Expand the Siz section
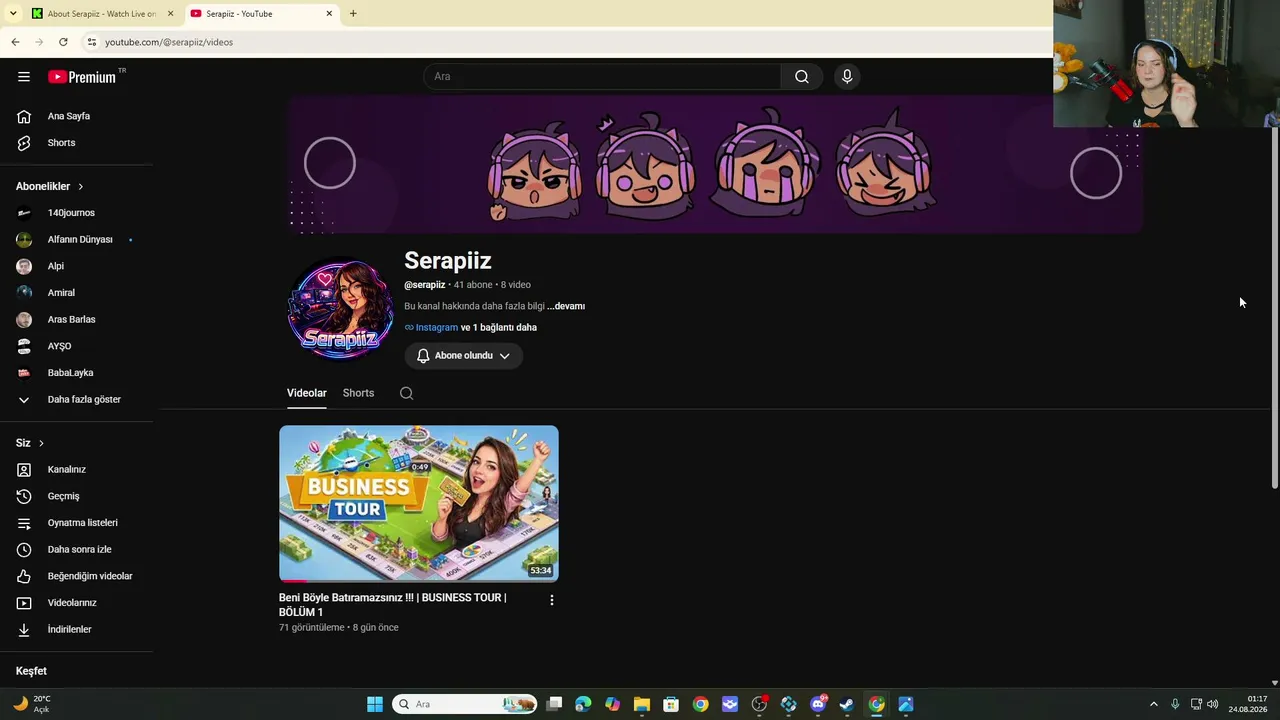Viewport: 1280px width, 720px height. tap(30, 443)
